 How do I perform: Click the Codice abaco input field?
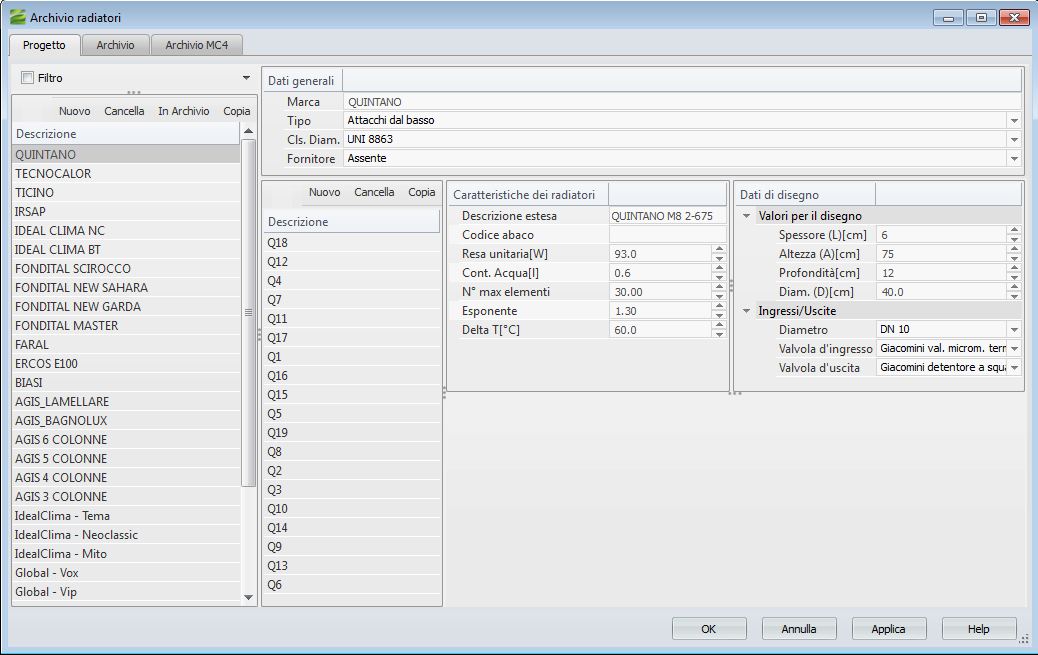tap(667, 235)
